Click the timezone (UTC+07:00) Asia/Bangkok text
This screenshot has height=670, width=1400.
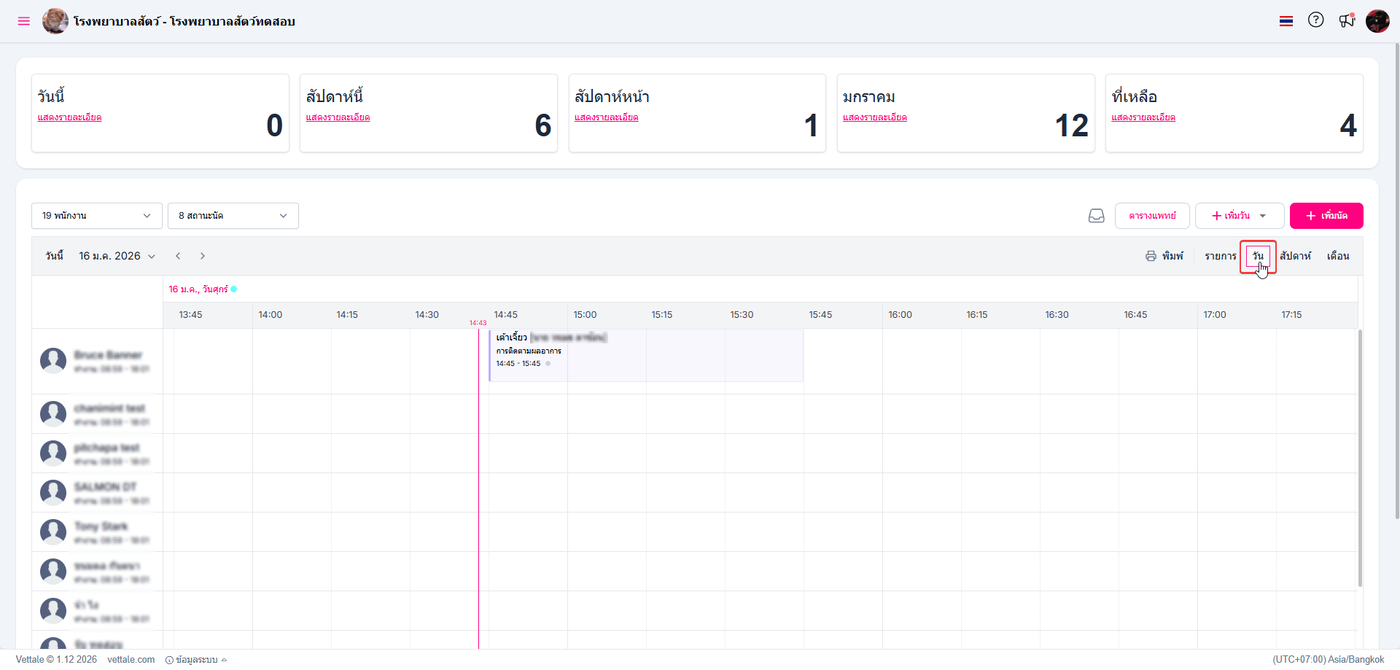coord(1328,660)
